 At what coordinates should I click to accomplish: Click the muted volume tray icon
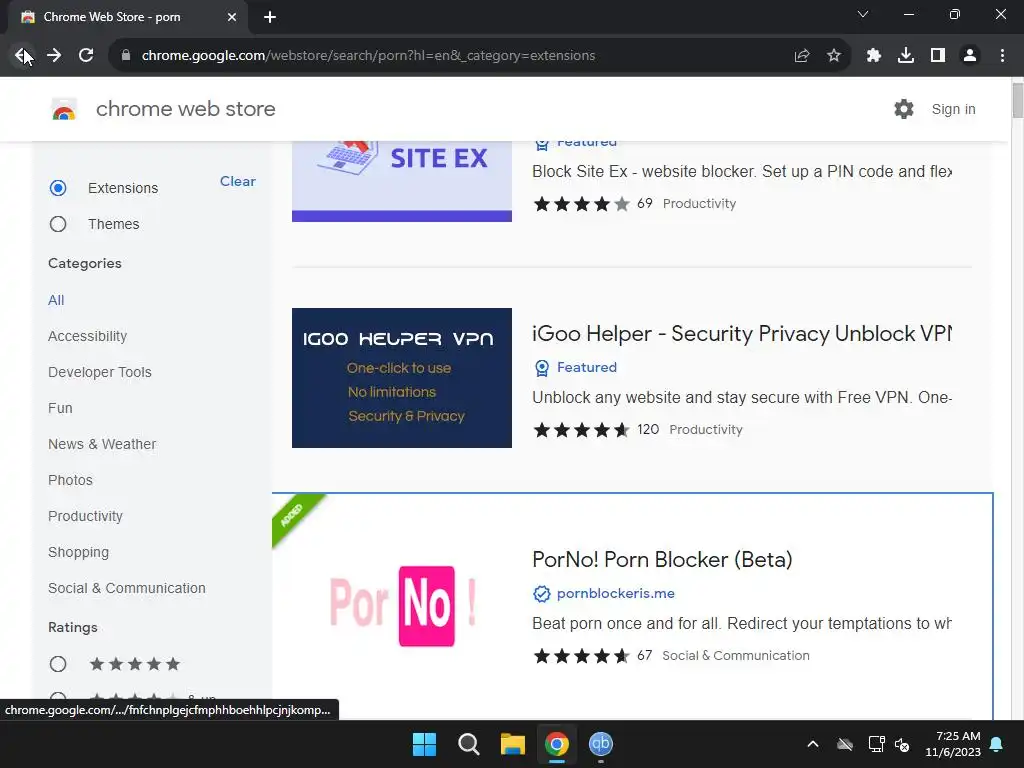902,744
